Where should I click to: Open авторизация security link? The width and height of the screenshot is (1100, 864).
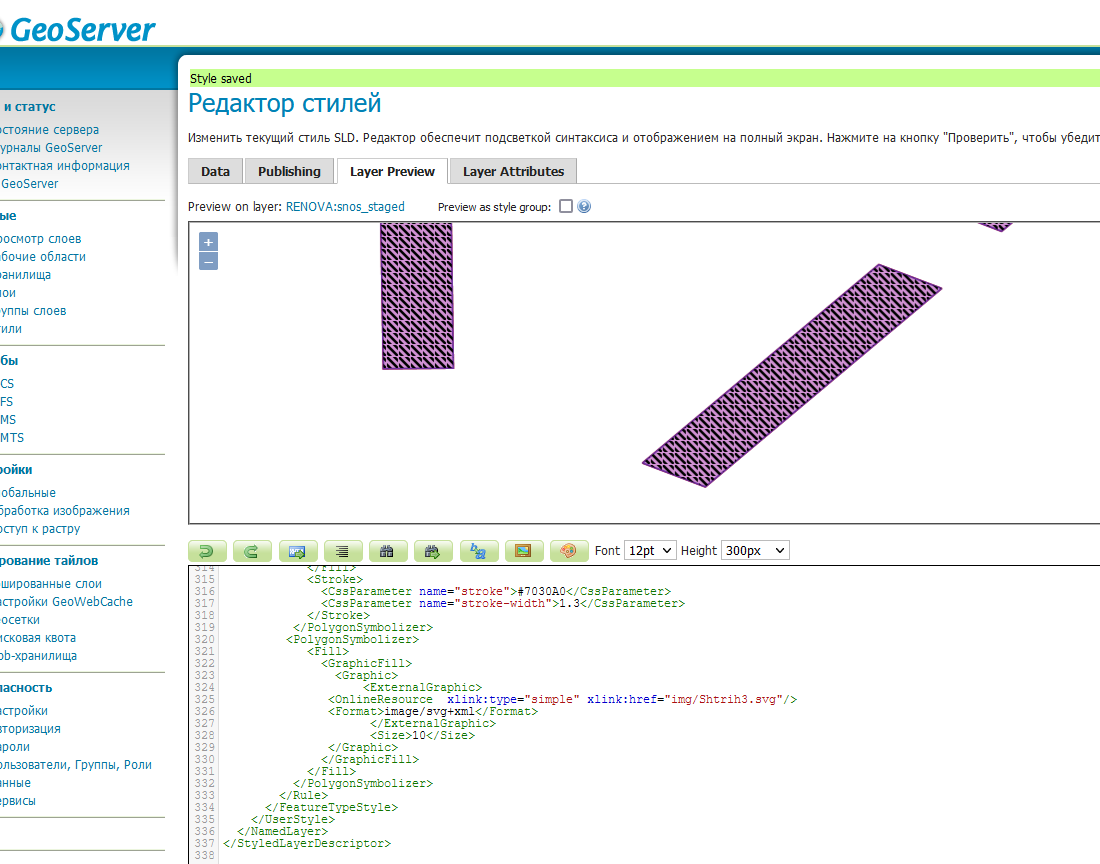coord(30,729)
